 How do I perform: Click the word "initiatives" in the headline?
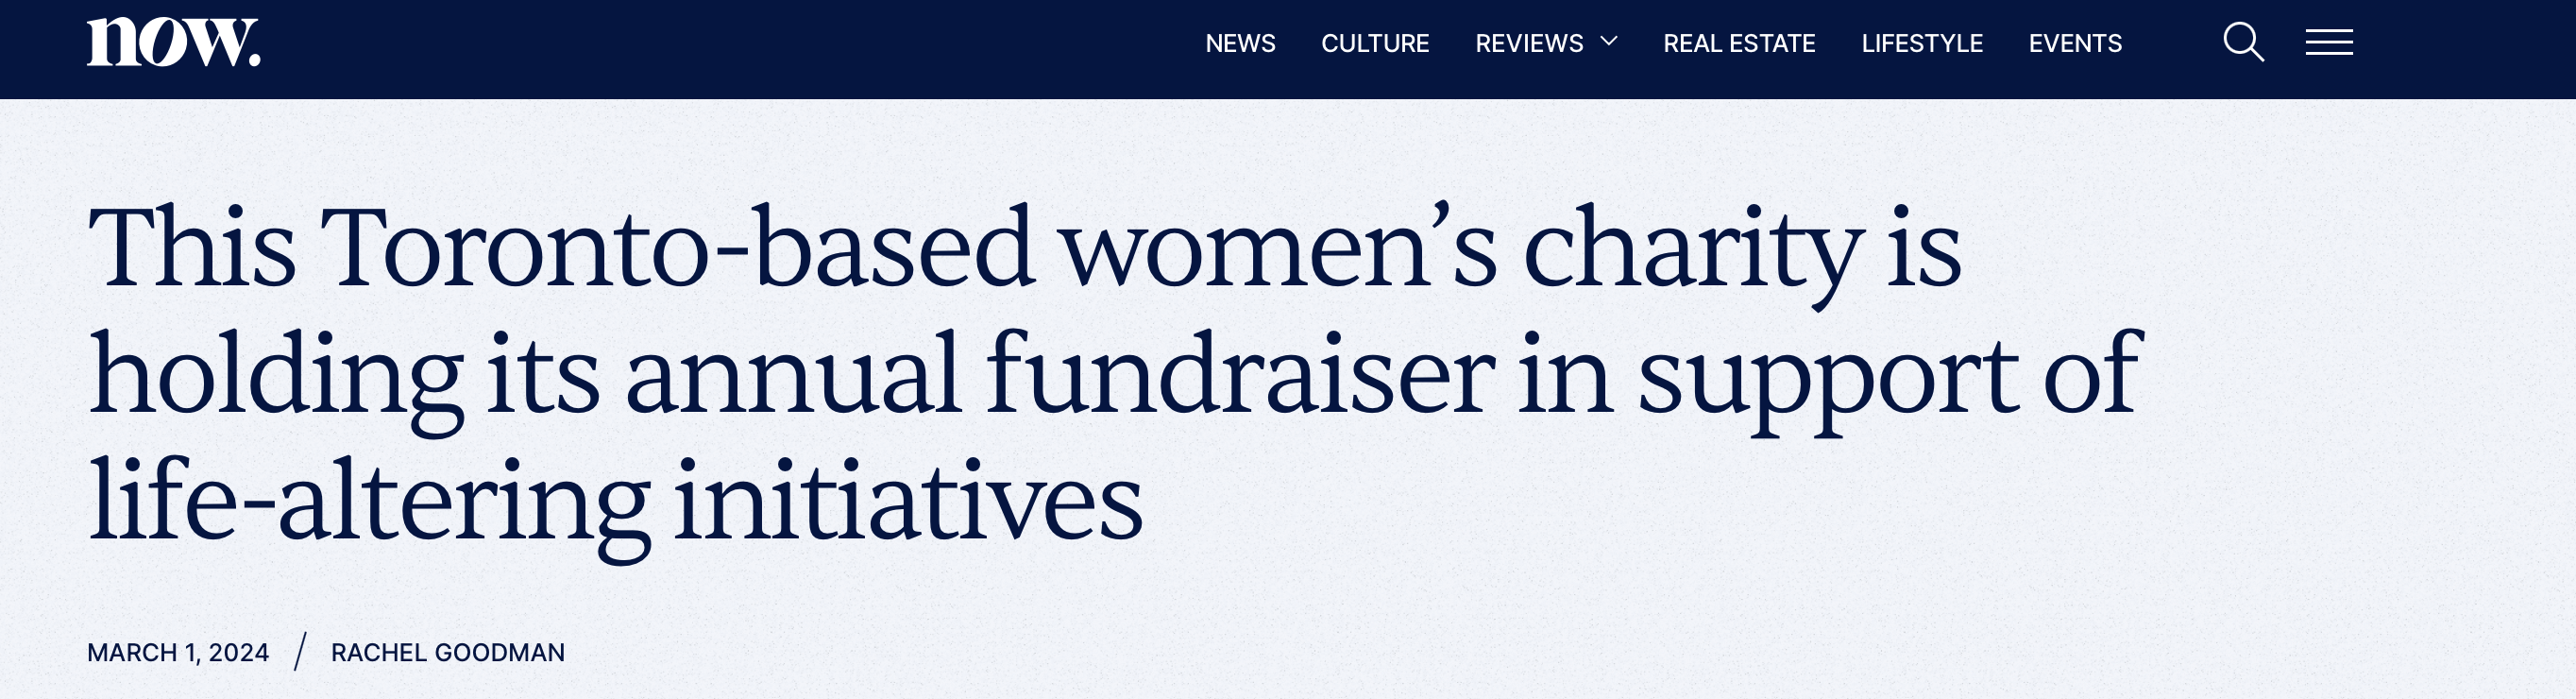coord(908,501)
